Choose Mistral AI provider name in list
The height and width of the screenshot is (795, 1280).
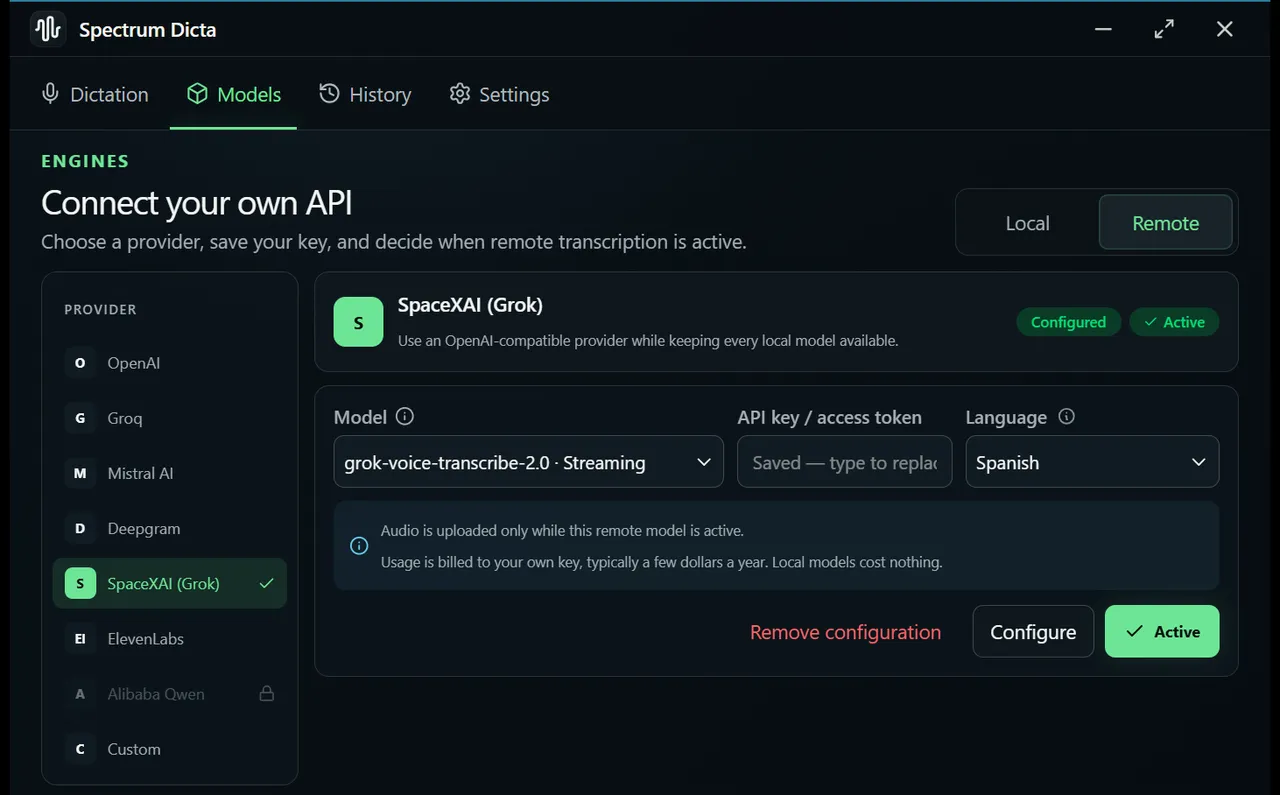tap(140, 473)
